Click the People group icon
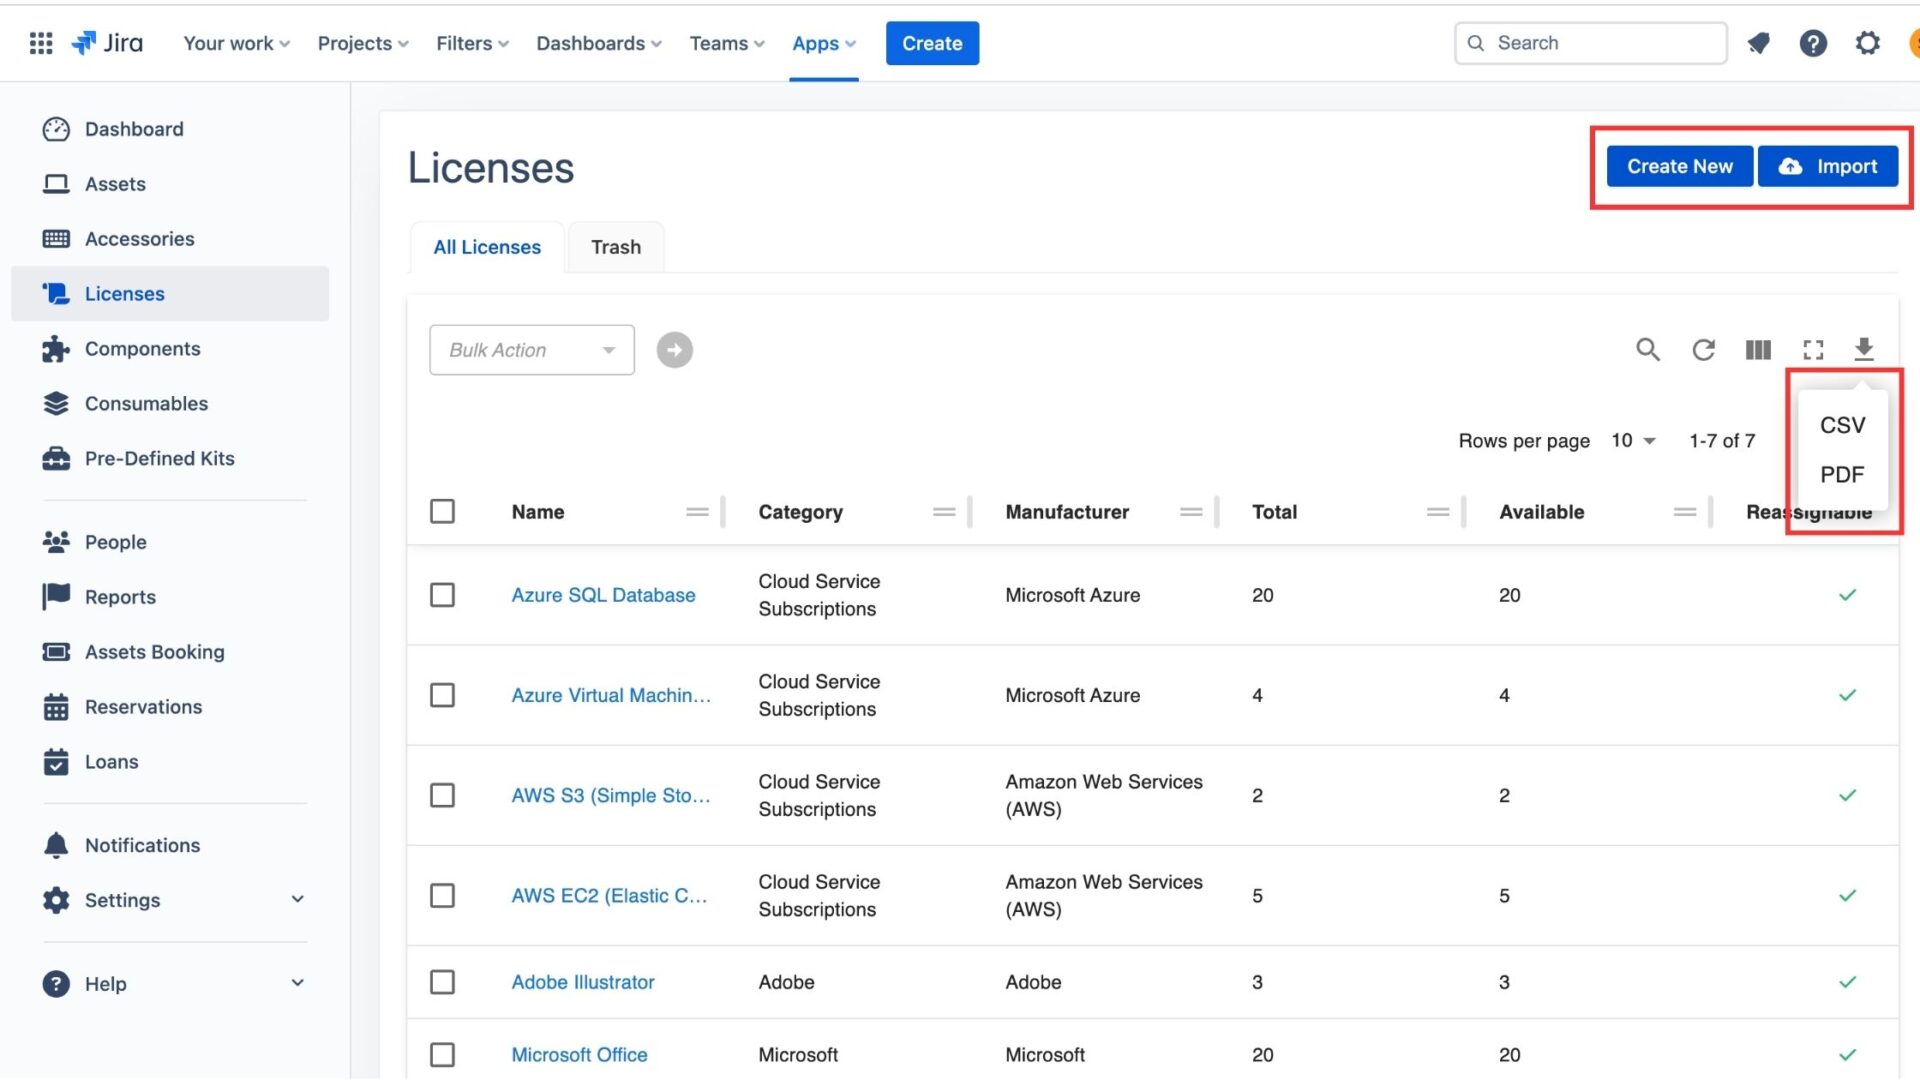 (56, 541)
